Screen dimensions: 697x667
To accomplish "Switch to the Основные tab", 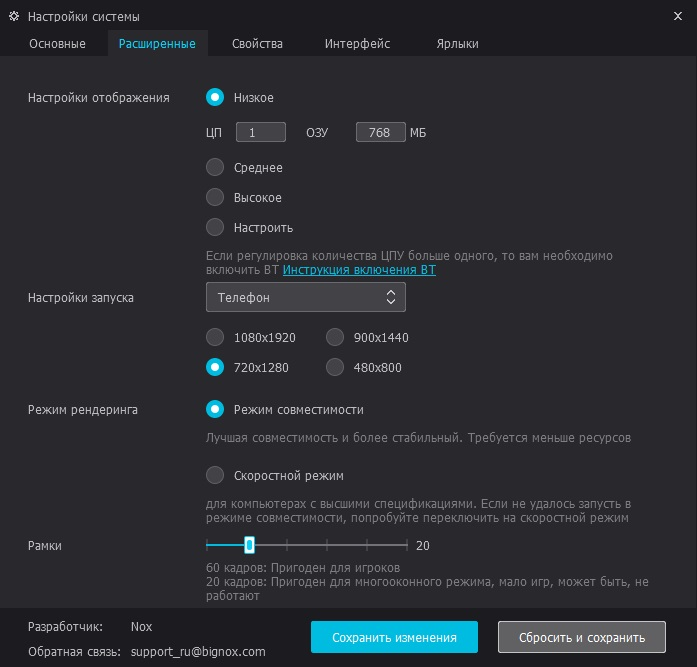I will click(57, 44).
